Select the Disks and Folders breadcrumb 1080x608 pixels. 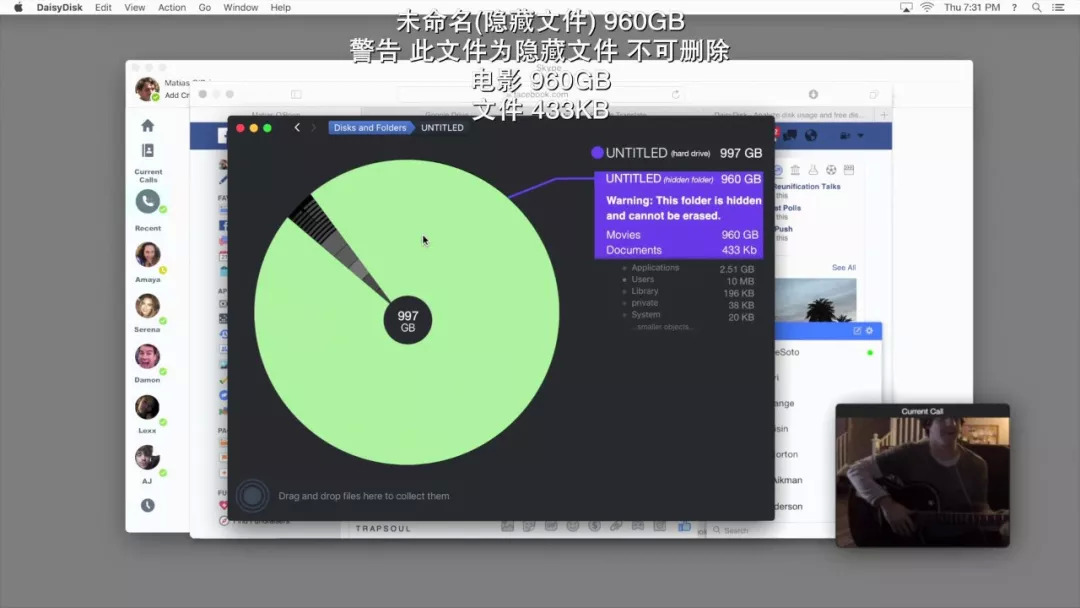pos(370,127)
